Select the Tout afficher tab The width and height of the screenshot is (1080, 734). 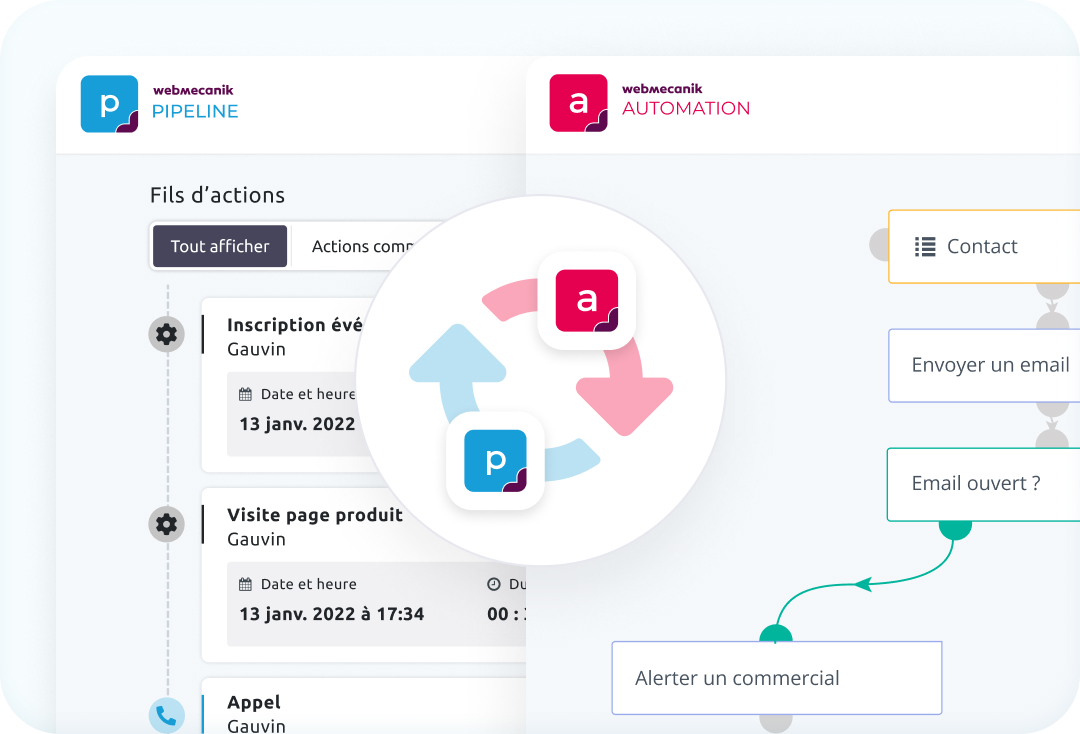[x=220, y=246]
